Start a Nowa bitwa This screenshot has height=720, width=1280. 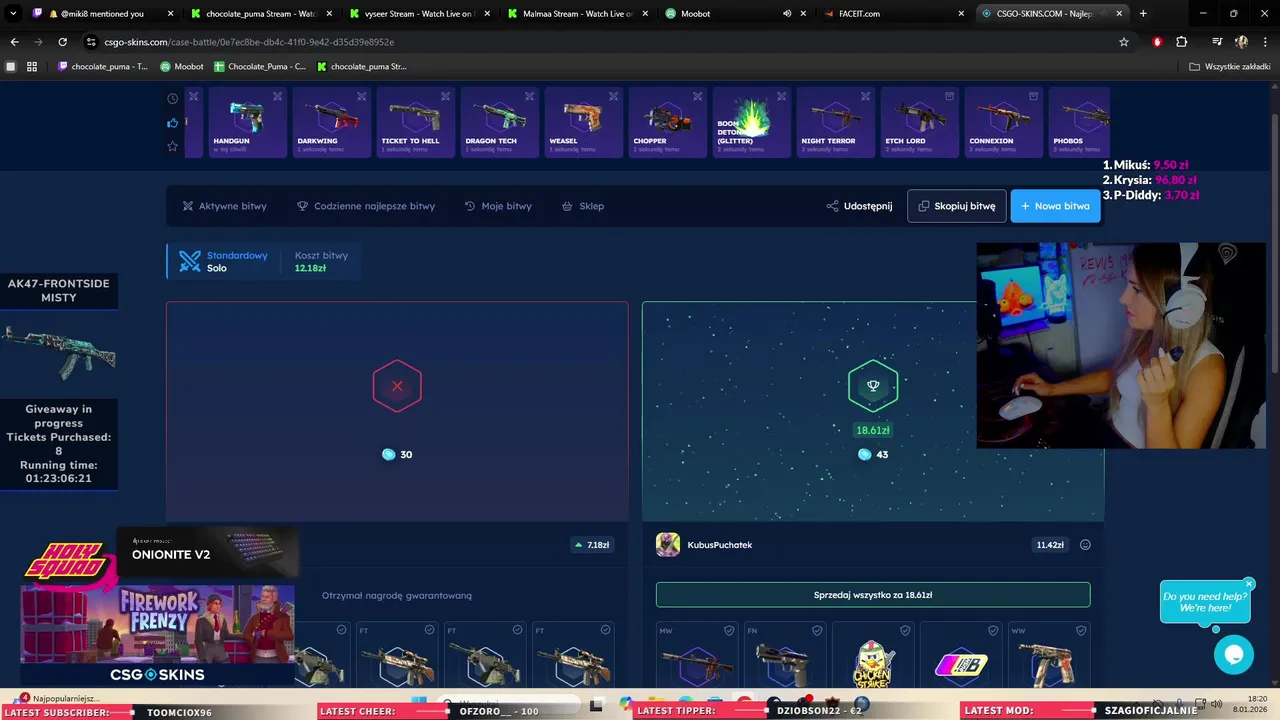coord(1055,206)
